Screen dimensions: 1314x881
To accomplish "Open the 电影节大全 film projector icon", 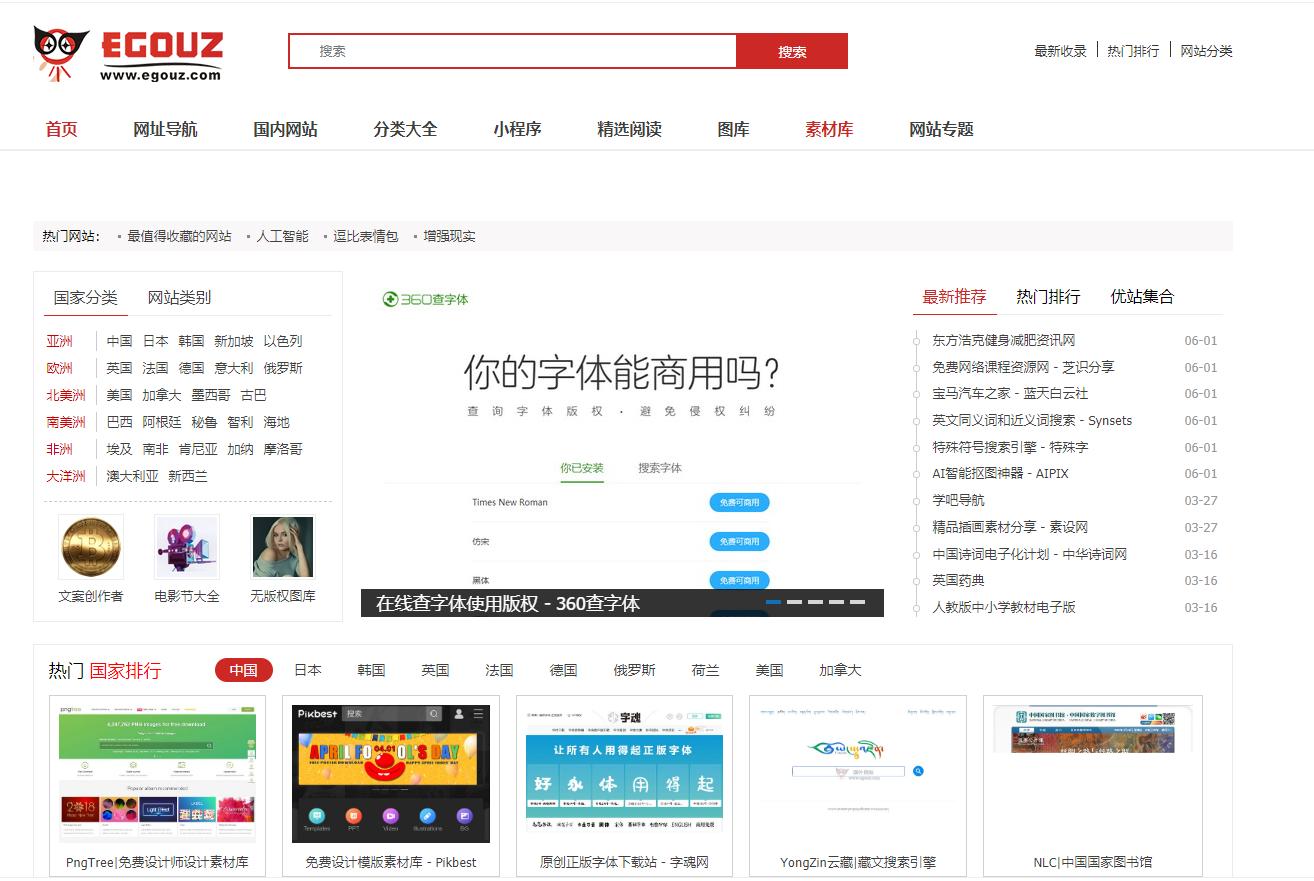I will pyautogui.click(x=187, y=547).
